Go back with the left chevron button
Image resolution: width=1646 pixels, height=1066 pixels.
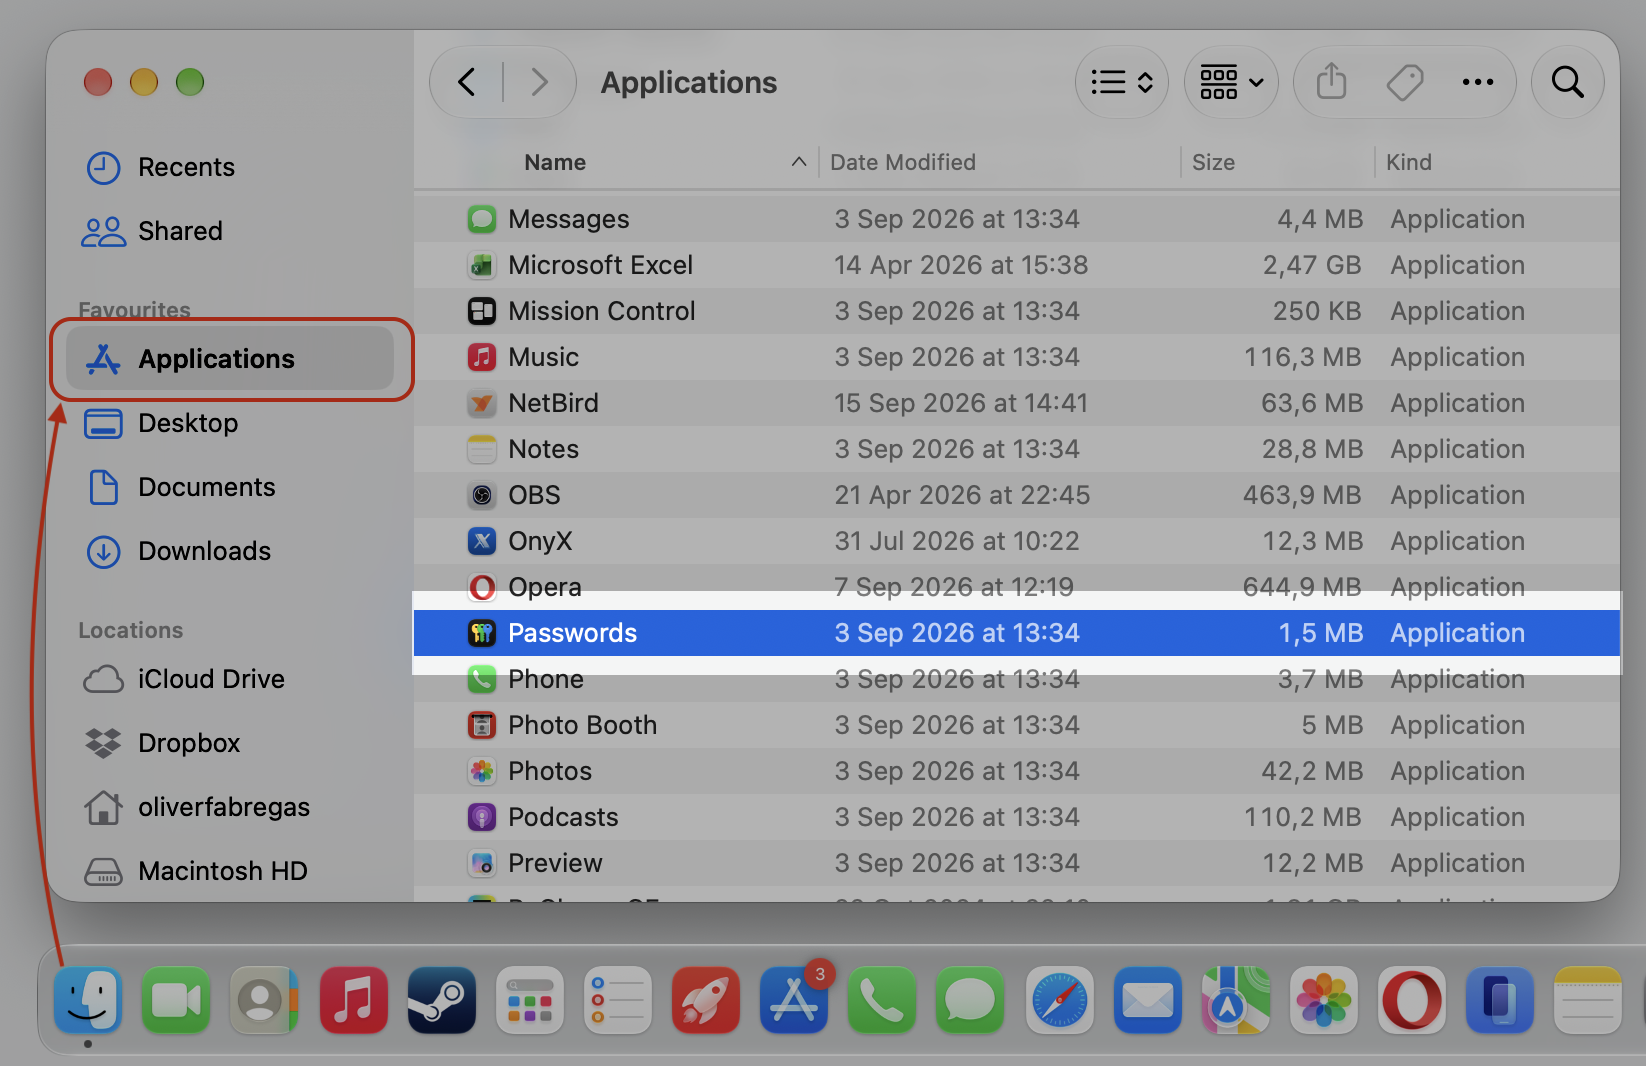[467, 82]
